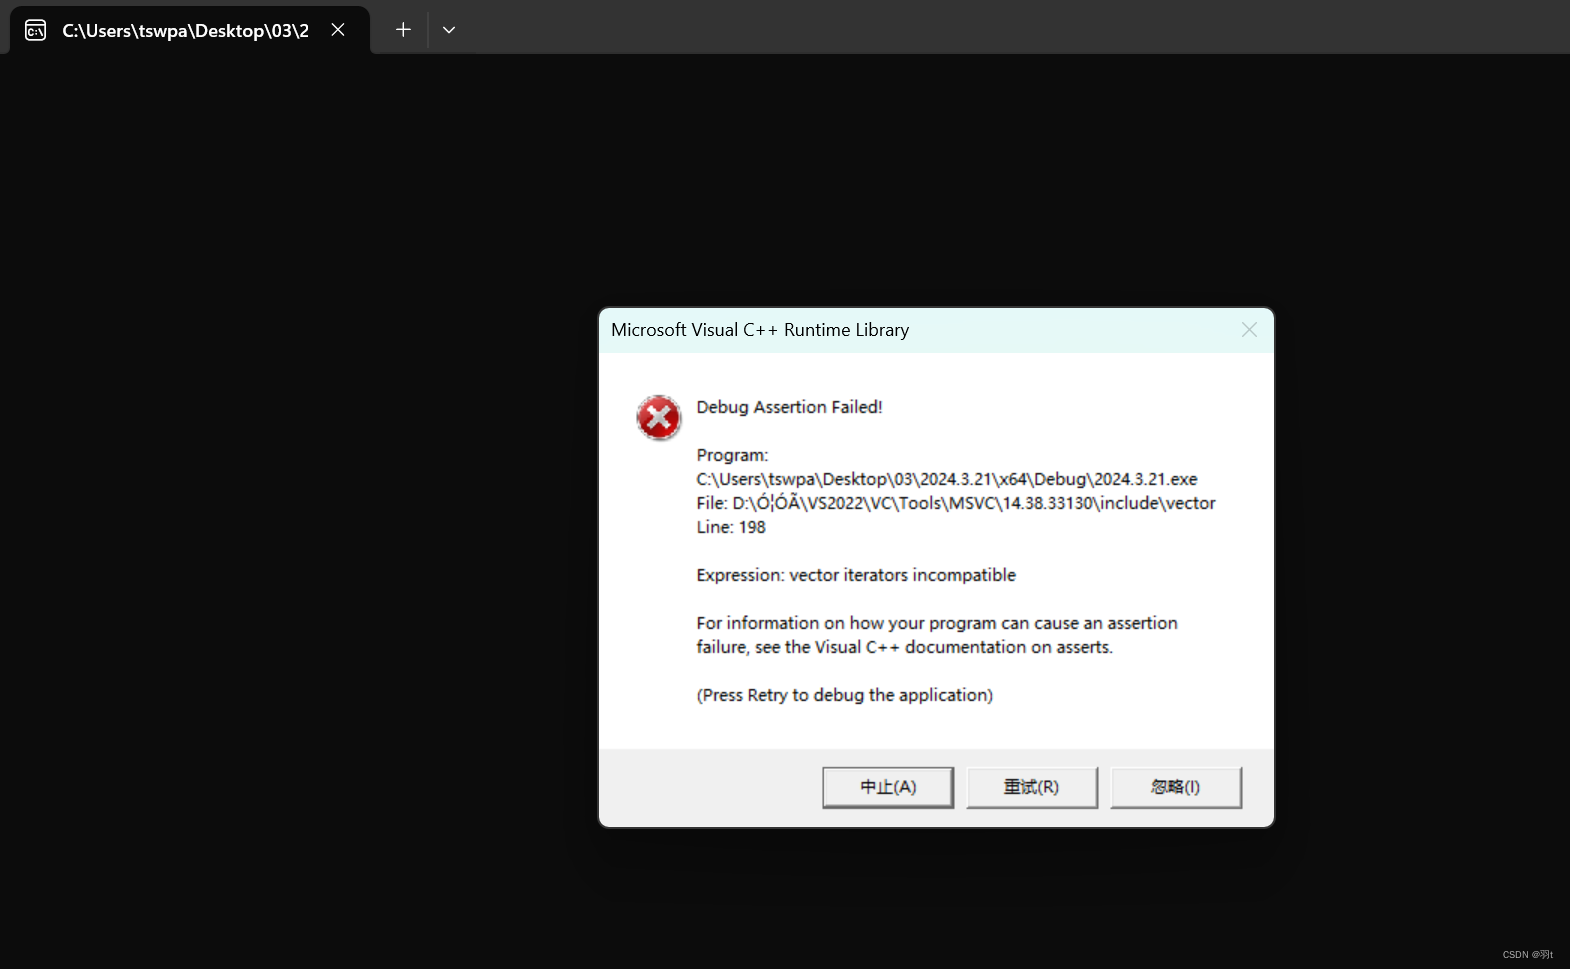Click the 'Line: 198' text

731,527
